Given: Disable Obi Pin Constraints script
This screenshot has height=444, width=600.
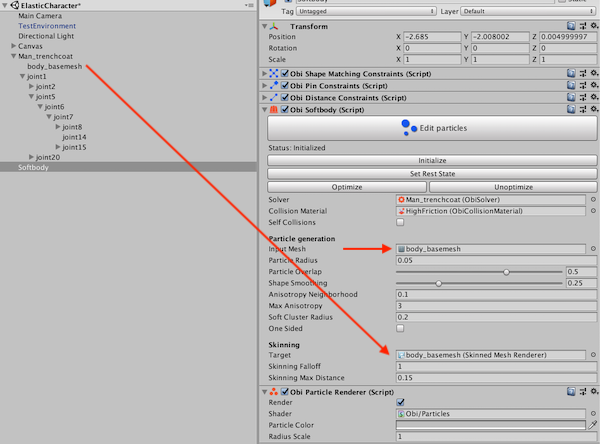Looking at the screenshot, I should tap(285, 85).
